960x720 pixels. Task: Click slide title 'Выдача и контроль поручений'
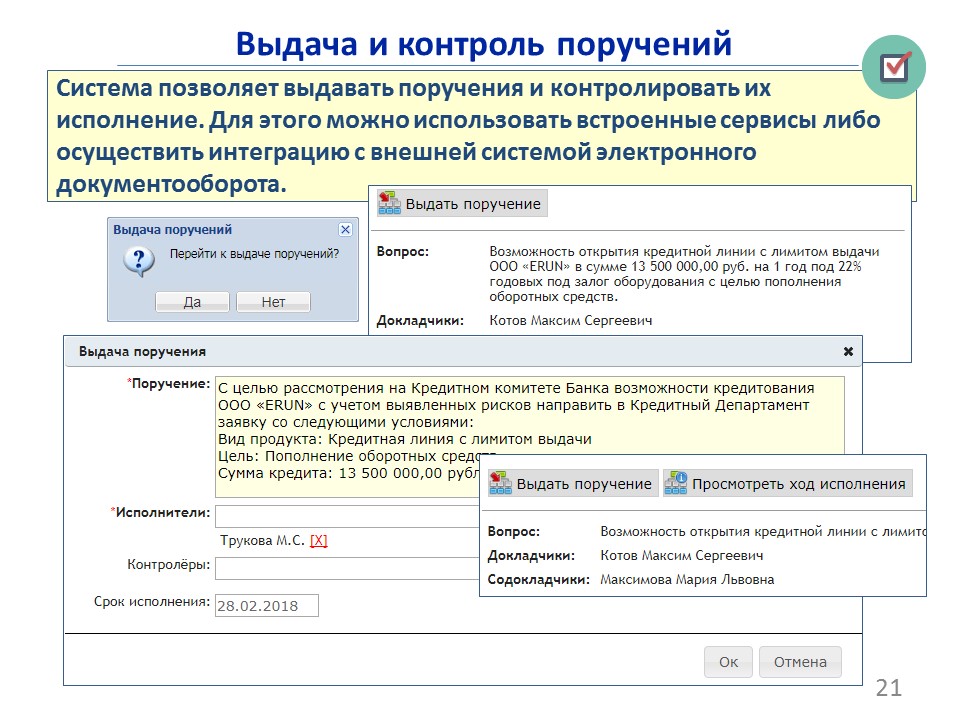(484, 44)
